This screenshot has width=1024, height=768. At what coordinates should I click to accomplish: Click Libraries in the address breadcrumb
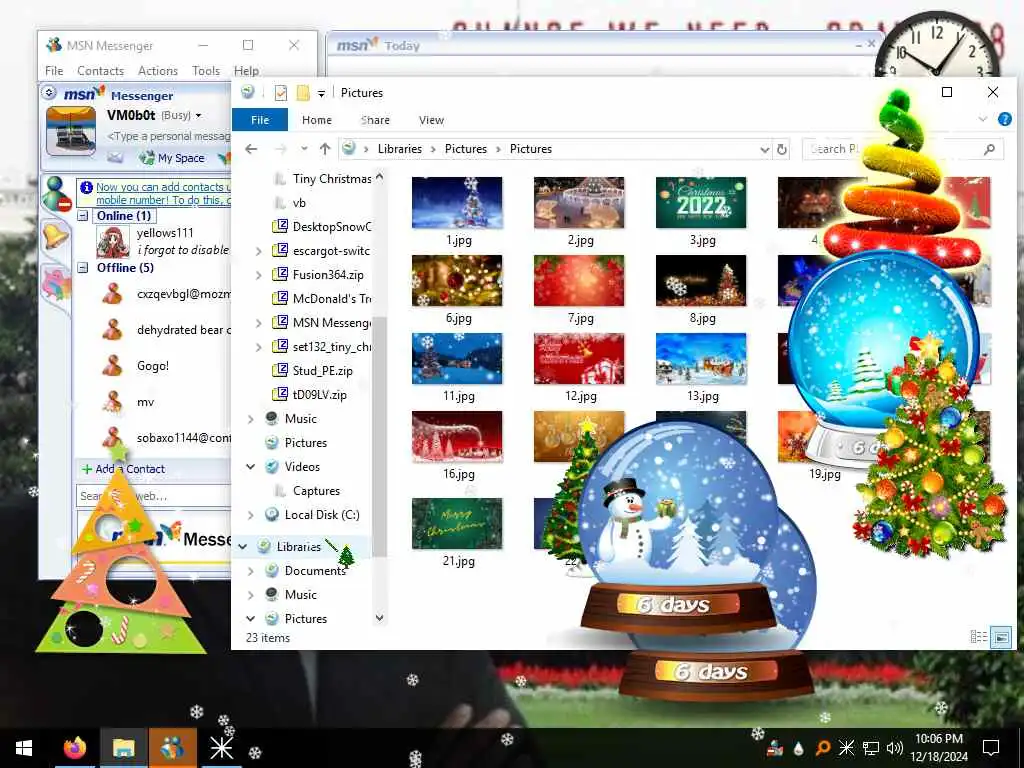(x=400, y=149)
